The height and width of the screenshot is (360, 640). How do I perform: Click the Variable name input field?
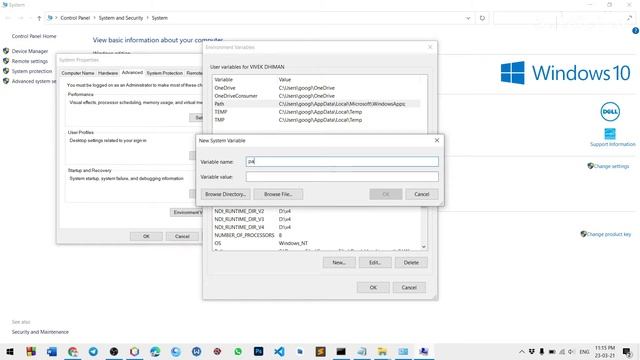pyautogui.click(x=342, y=162)
